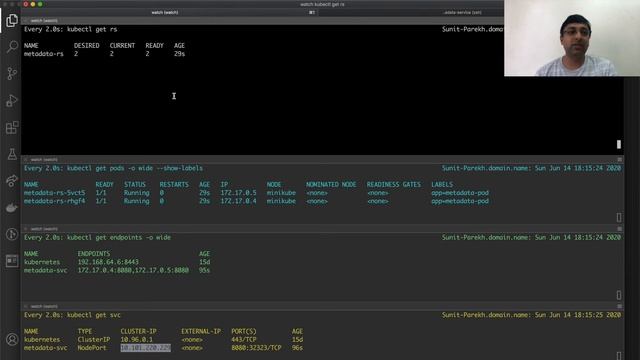This screenshot has width=640, height=360.
Task: Open the Explorer files icon in sidebar
Action: (x=12, y=20)
